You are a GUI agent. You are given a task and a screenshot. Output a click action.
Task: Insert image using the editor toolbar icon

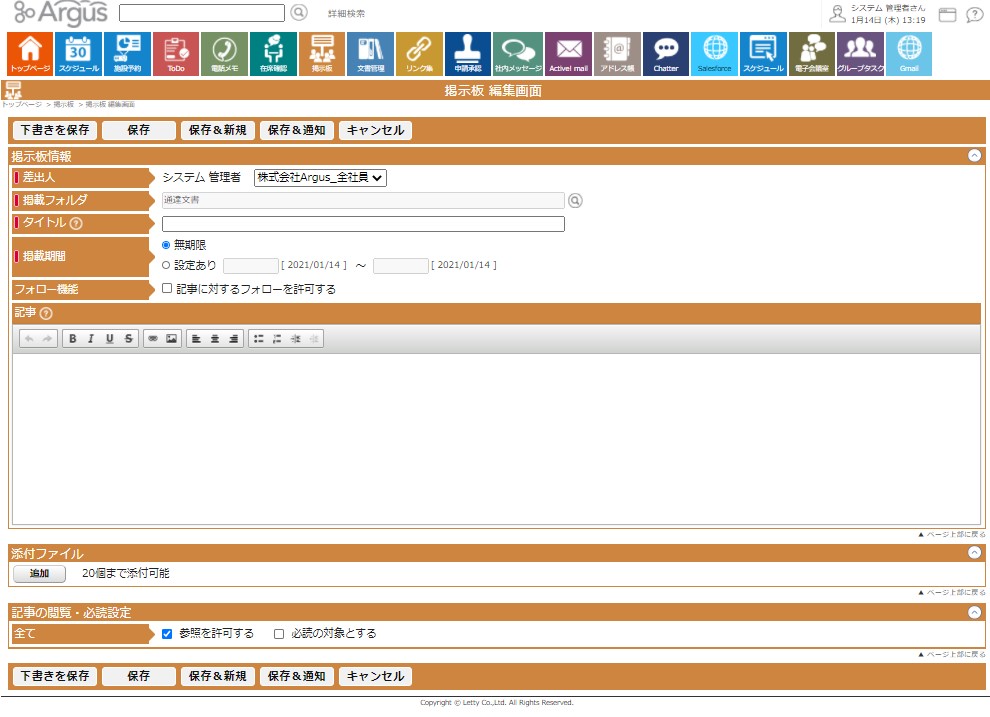click(x=171, y=339)
